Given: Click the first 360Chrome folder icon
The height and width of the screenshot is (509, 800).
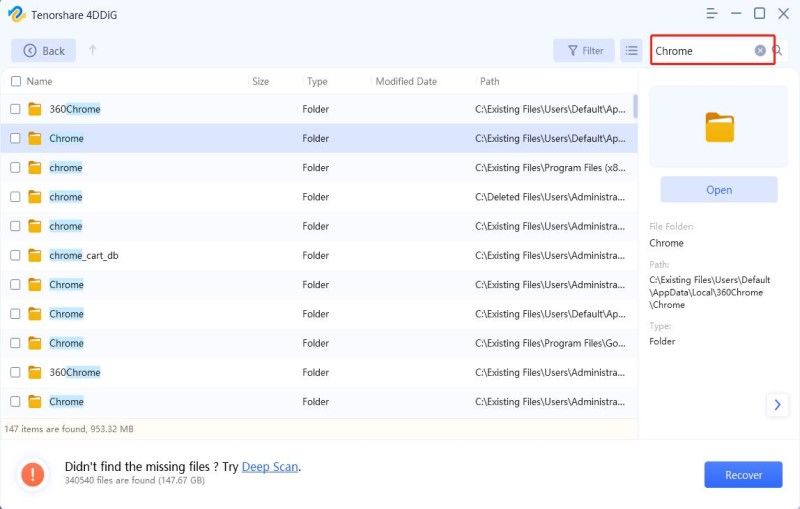Looking at the screenshot, I should (35, 109).
